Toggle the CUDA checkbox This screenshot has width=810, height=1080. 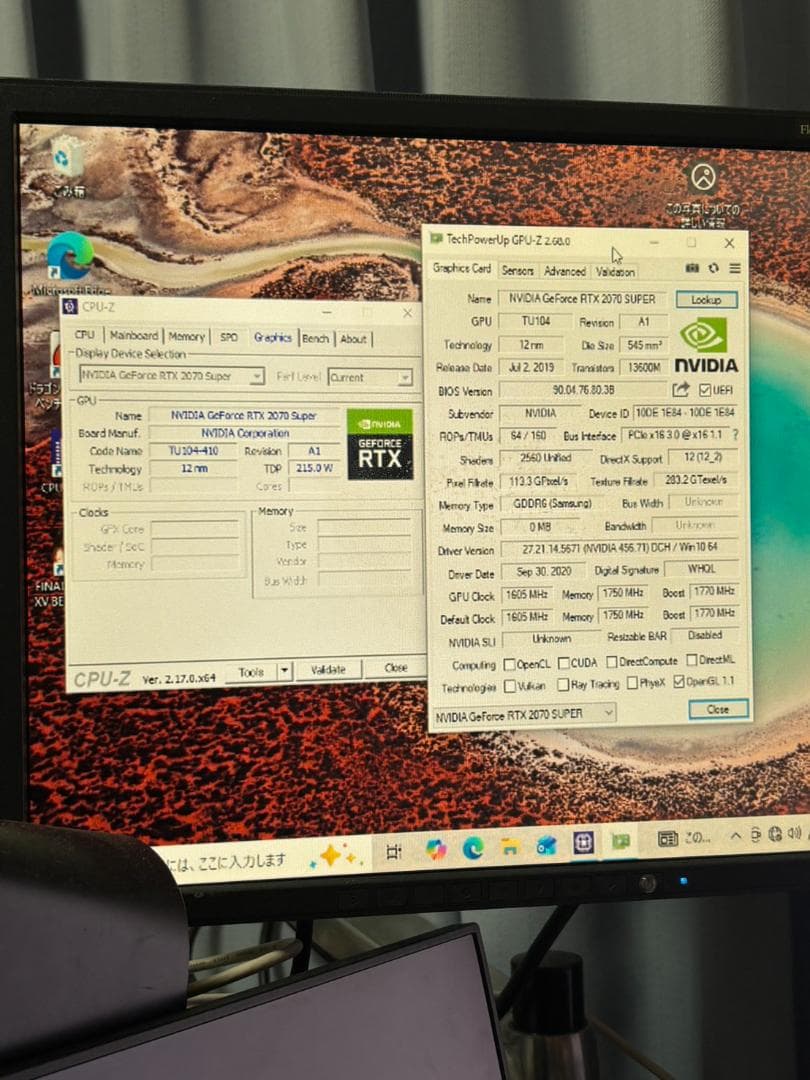(563, 663)
